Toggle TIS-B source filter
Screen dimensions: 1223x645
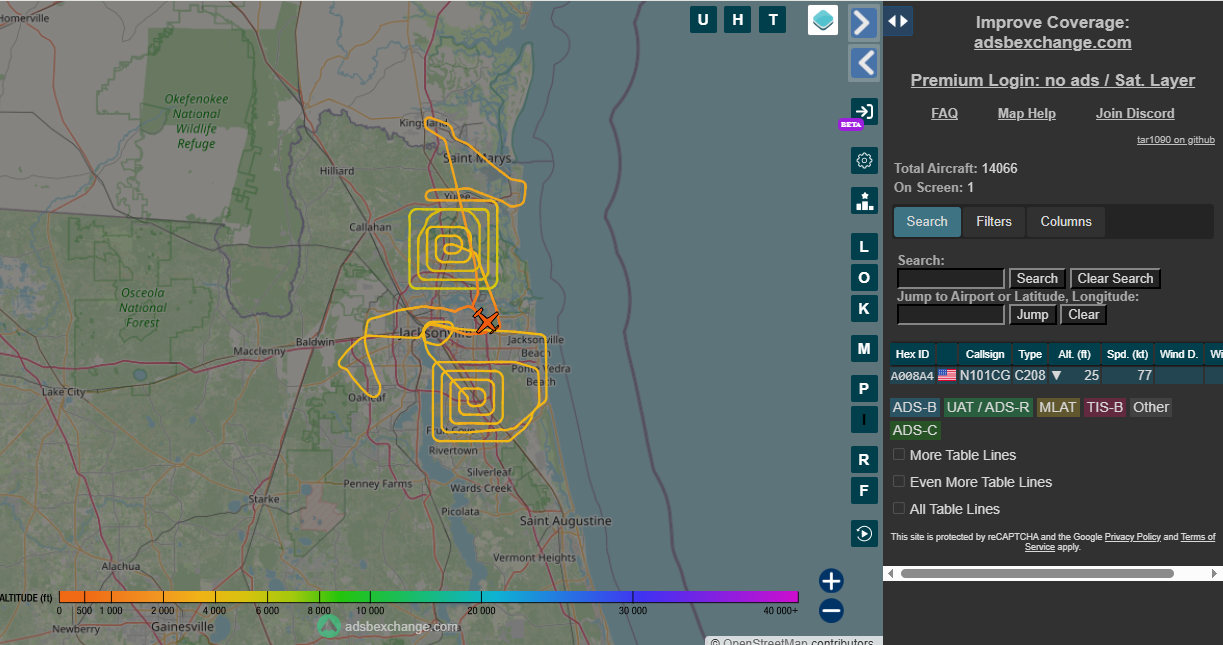(x=1105, y=407)
